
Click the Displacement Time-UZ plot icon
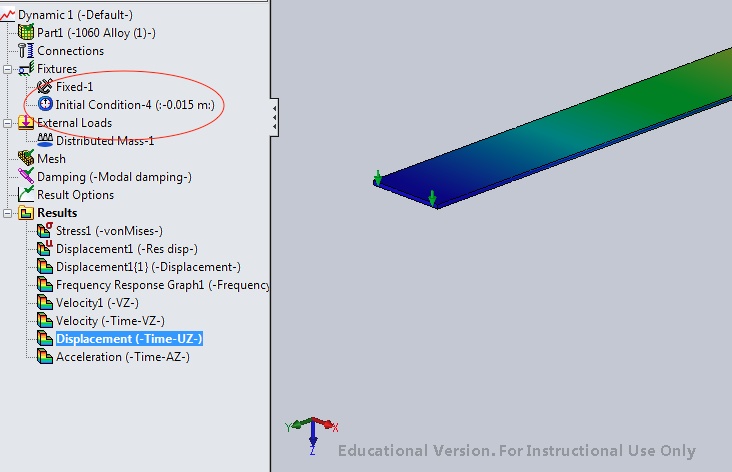(x=45, y=338)
